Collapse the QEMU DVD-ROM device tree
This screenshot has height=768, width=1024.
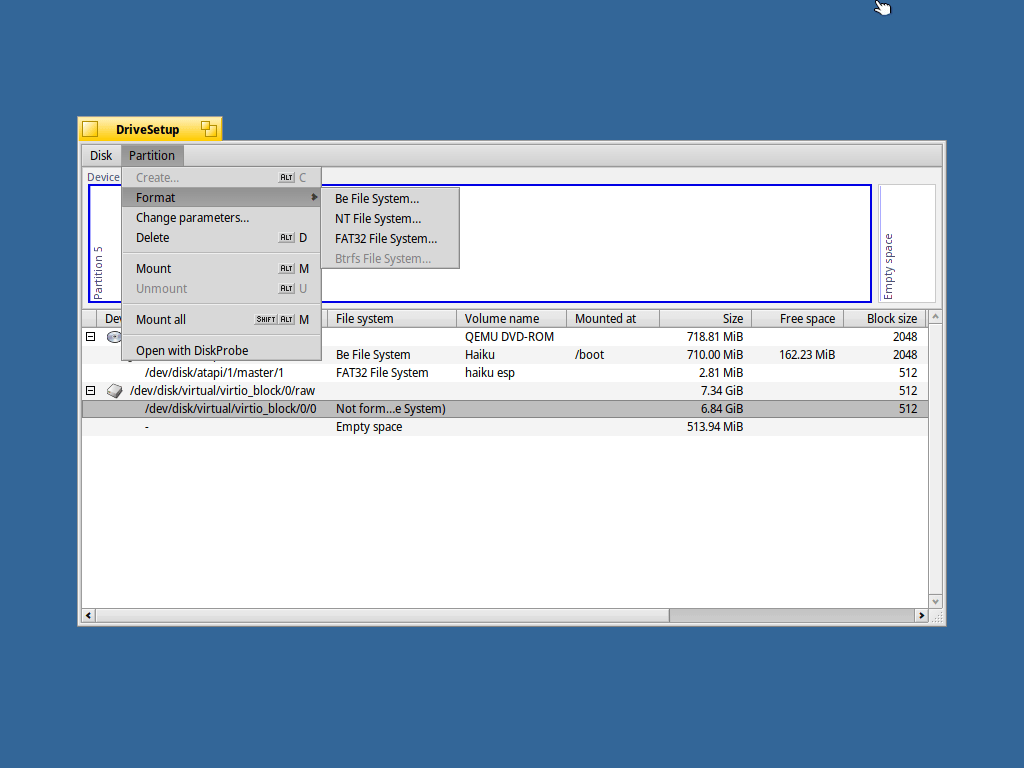pos(91,337)
